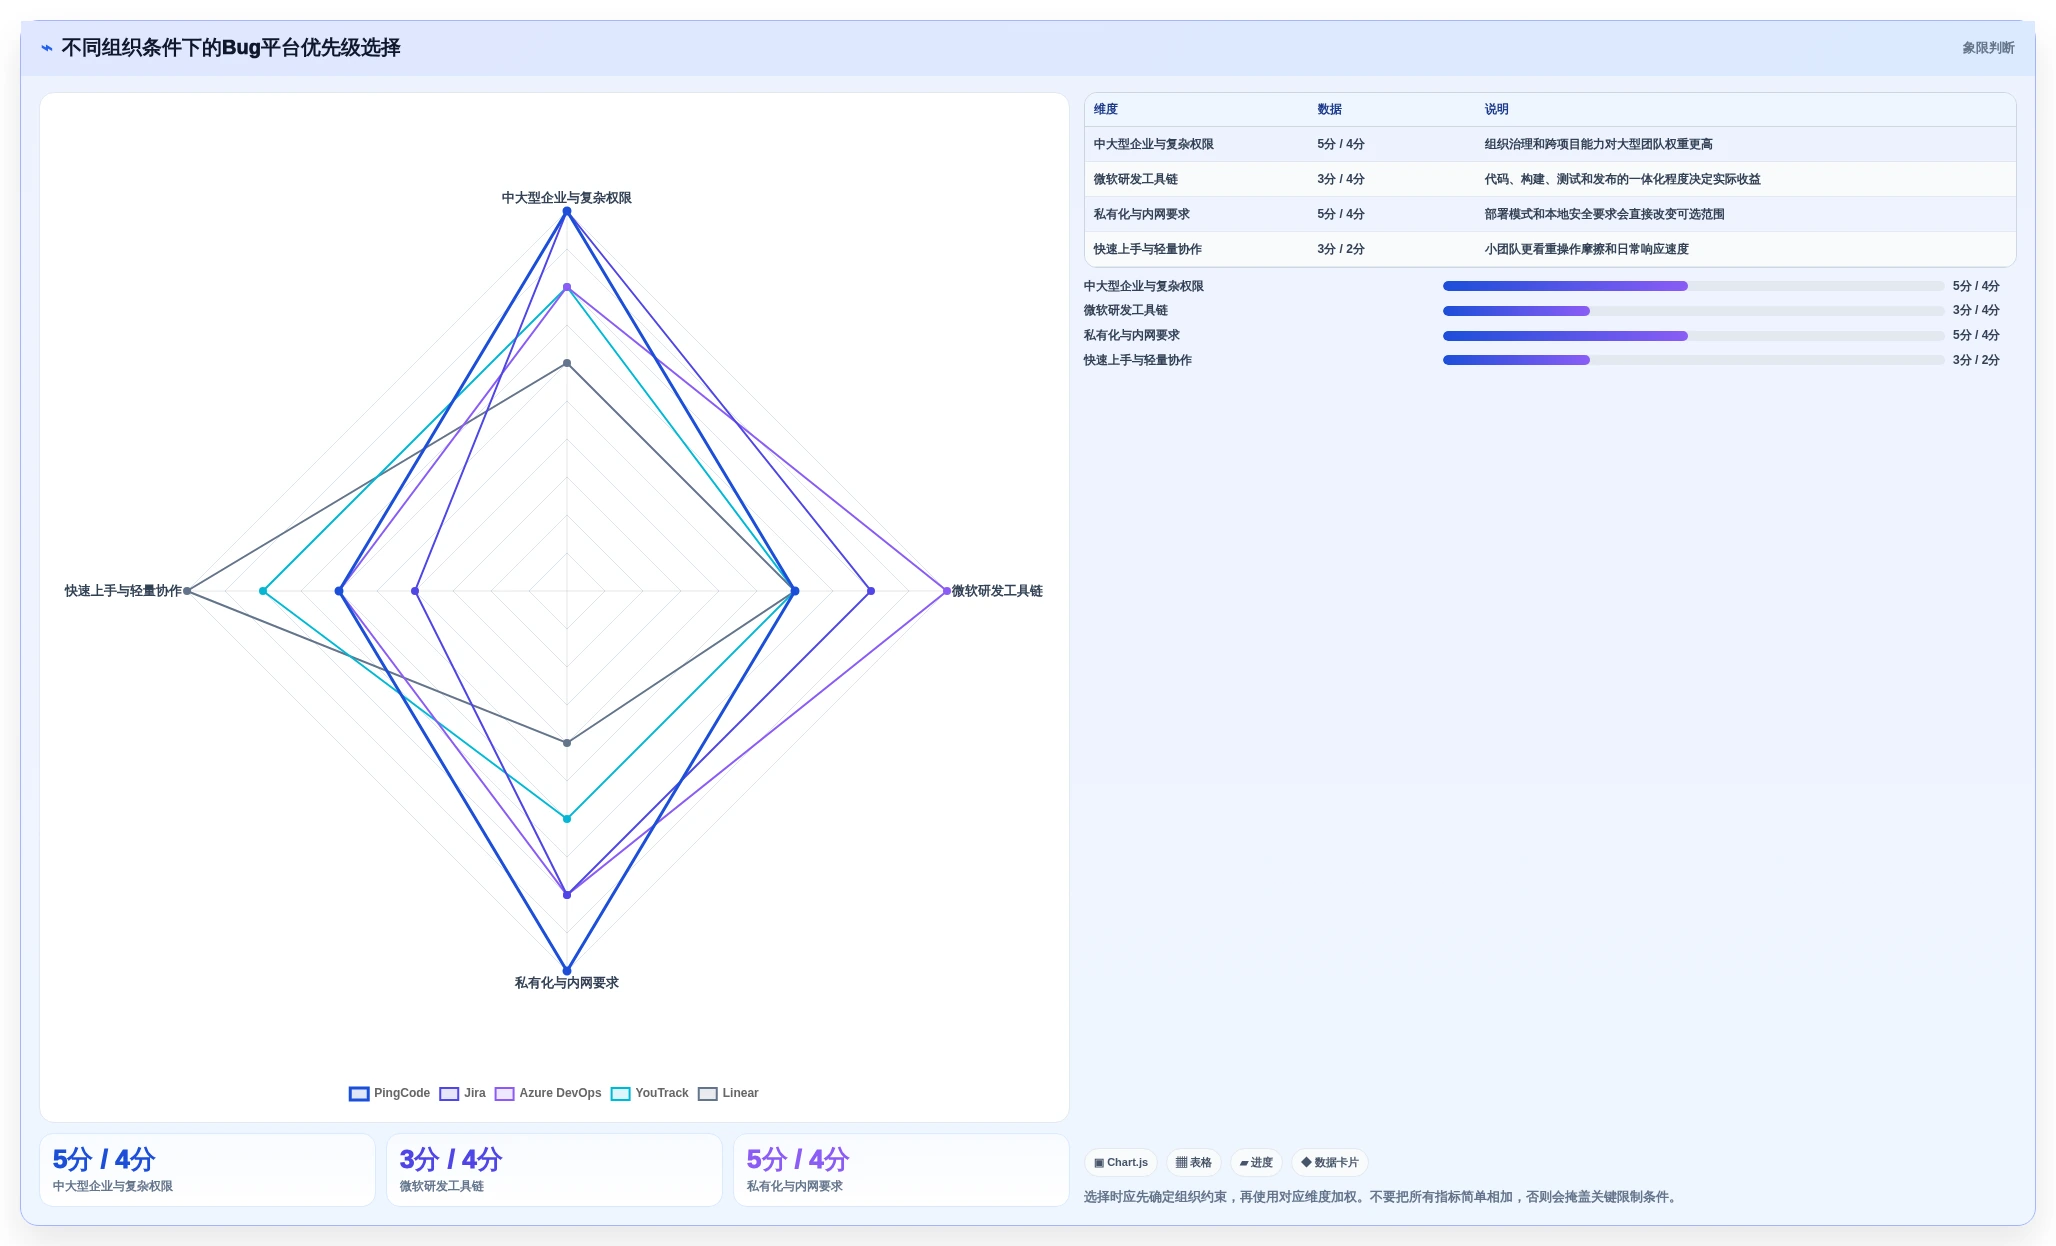Click the description 小团队更看重操作摩擦和日常响应速度
The image size is (2056, 1246).
1586,249
